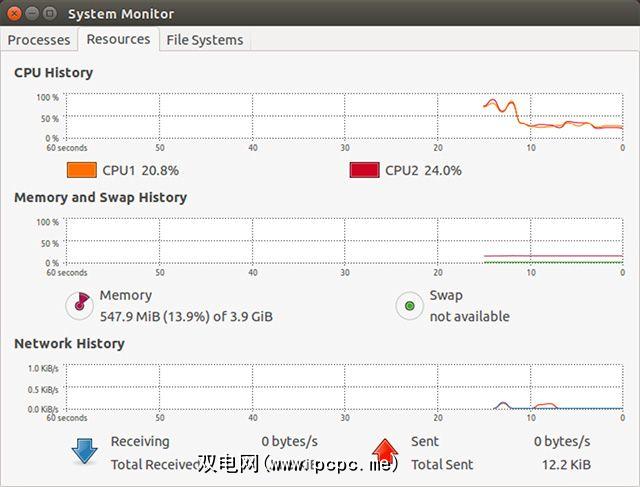Close the System Monitor window

[x=14, y=13]
